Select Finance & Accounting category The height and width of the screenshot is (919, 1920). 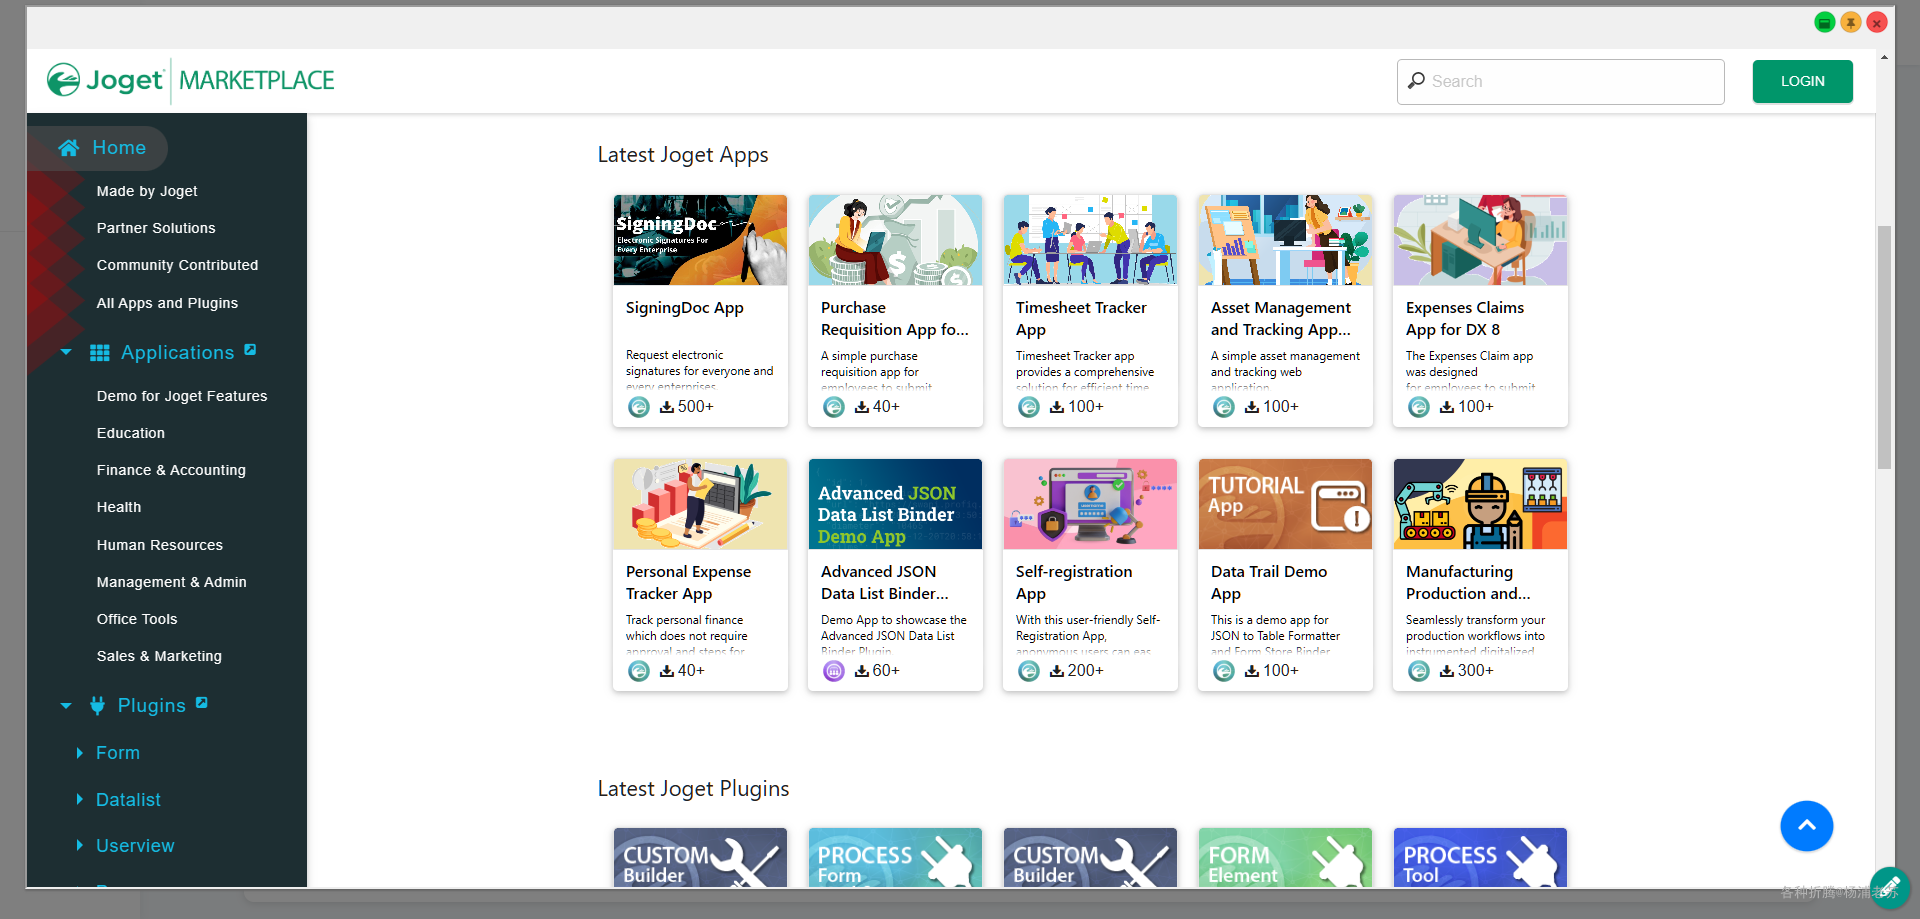171,470
